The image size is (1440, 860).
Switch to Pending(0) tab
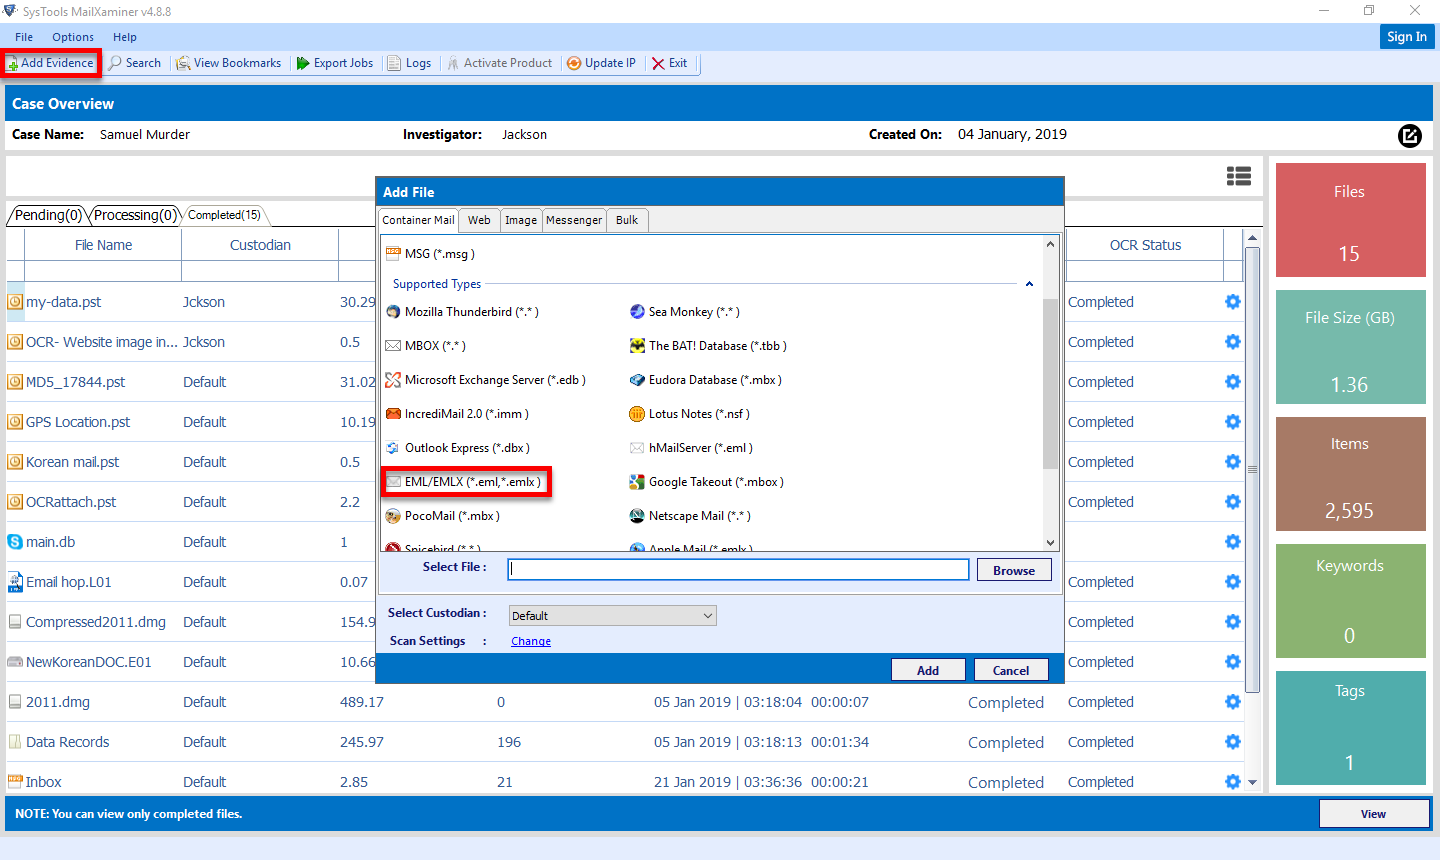48,215
